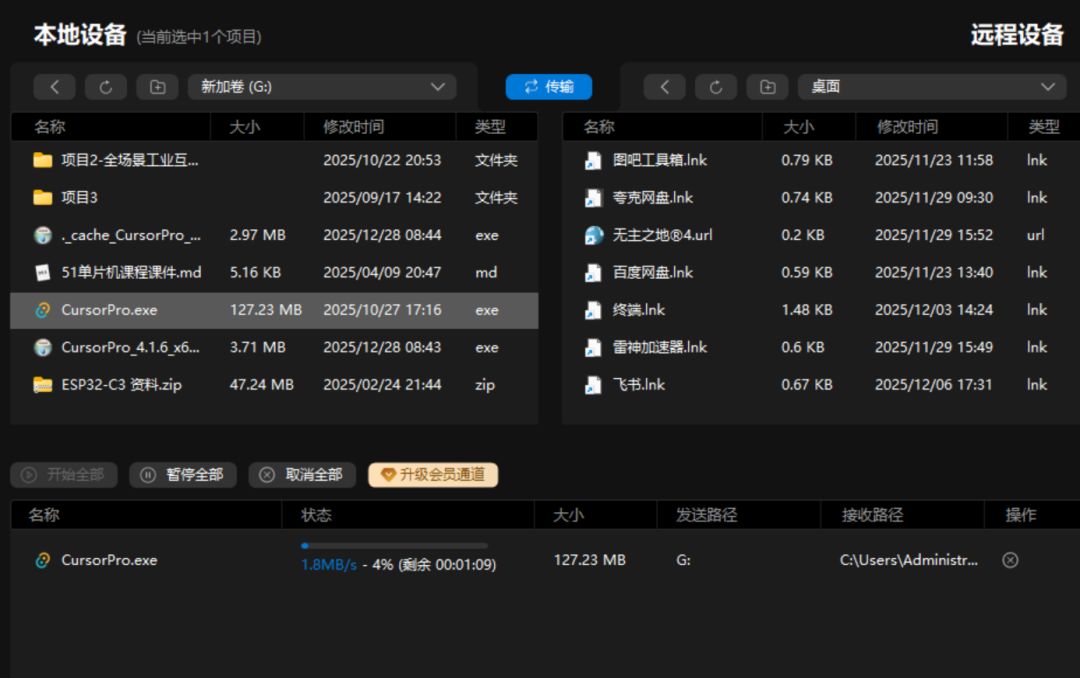Create new folder in local device

click(x=158, y=87)
